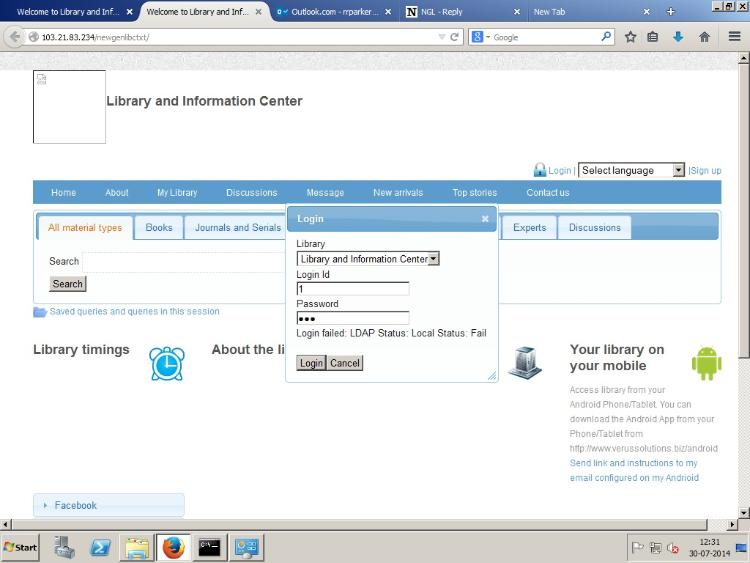Screen dimensions: 750x563
Task: Click into the Password field
Action: 353,318
